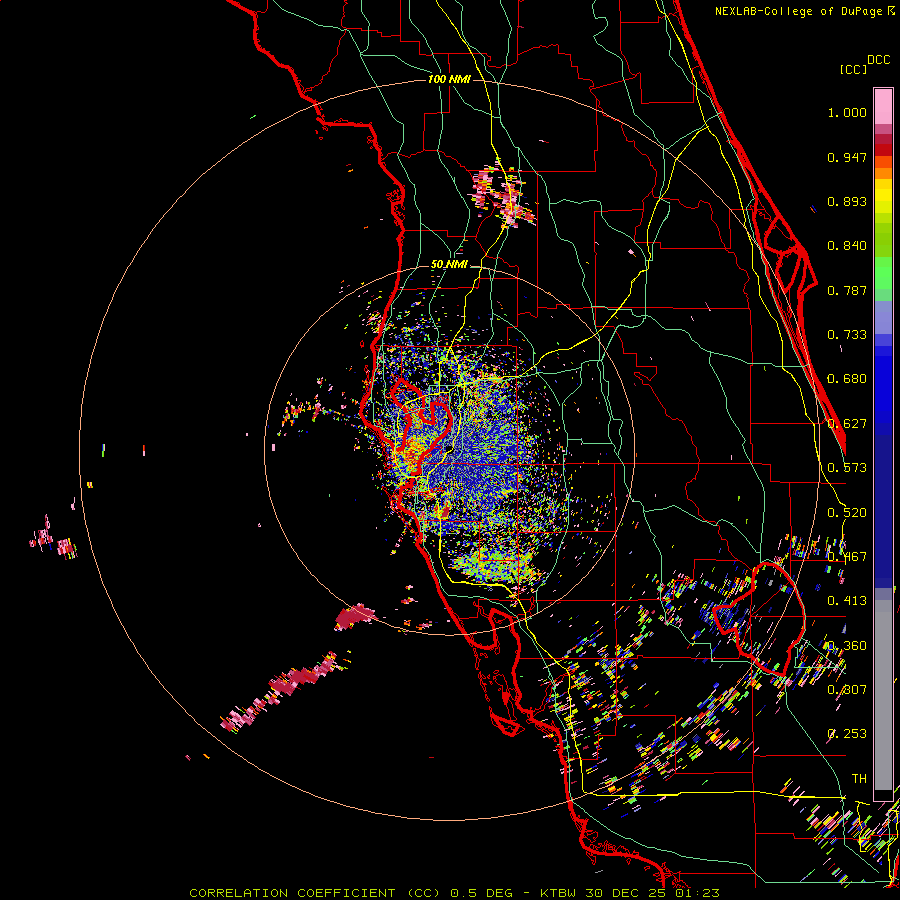Viewport: 900px width, 900px height.
Task: Select the "DCC" product label
Action: coord(878,60)
